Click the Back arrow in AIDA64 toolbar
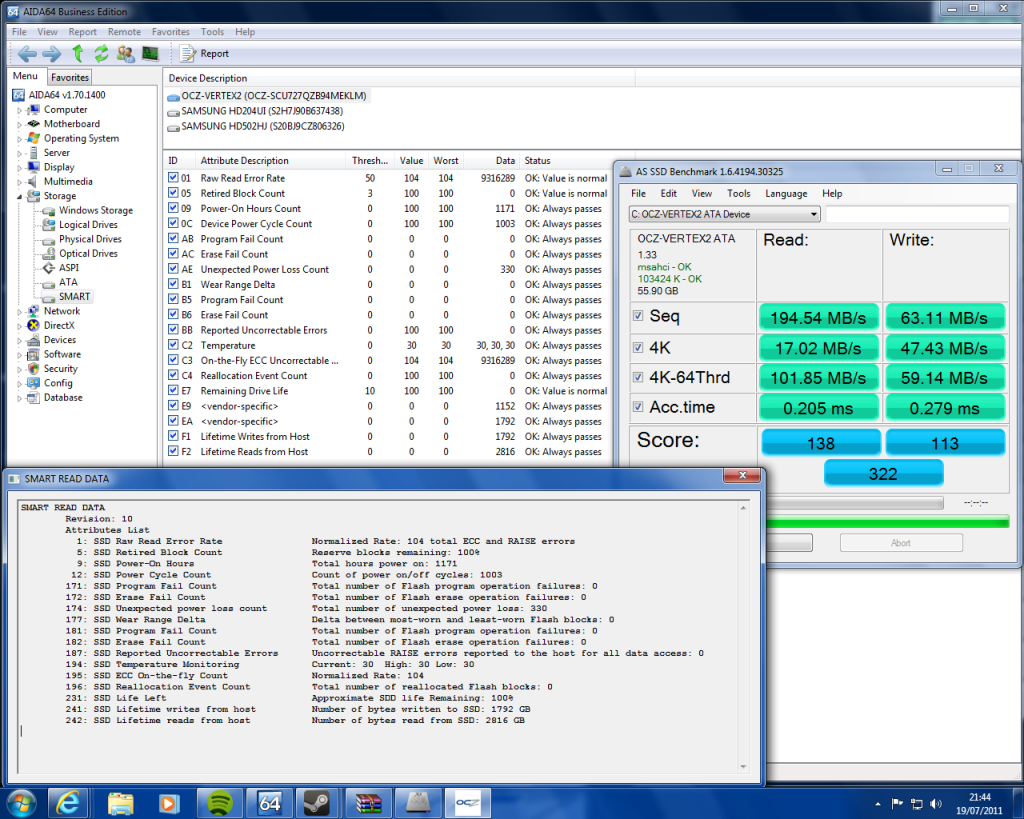The image size is (1024, 819). pyautogui.click(x=27, y=54)
